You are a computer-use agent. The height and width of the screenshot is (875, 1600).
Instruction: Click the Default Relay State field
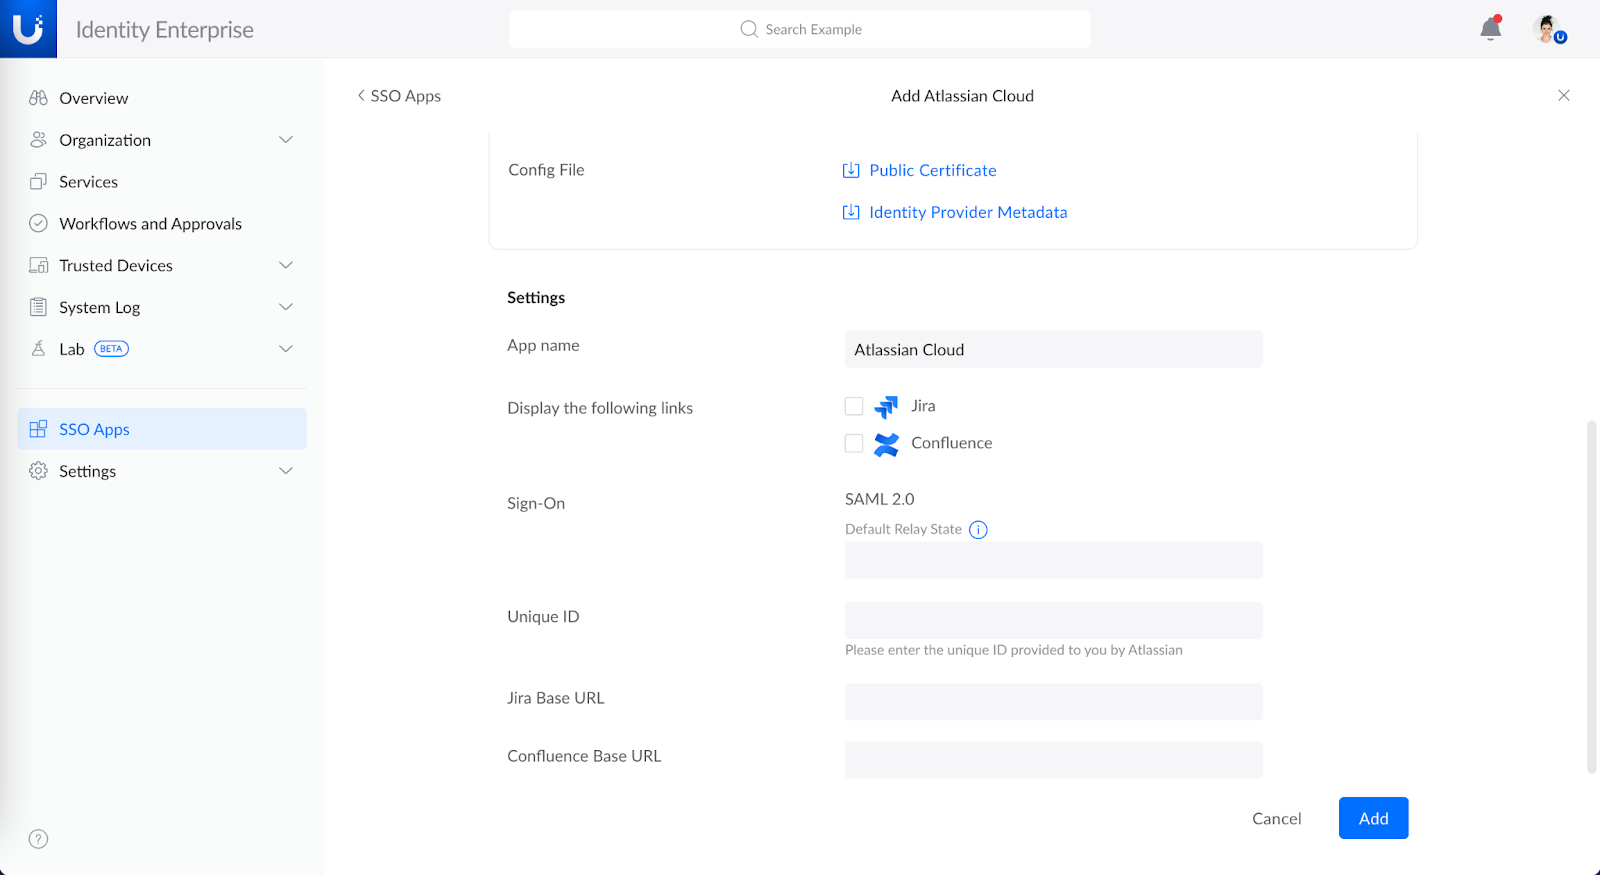coord(1054,560)
